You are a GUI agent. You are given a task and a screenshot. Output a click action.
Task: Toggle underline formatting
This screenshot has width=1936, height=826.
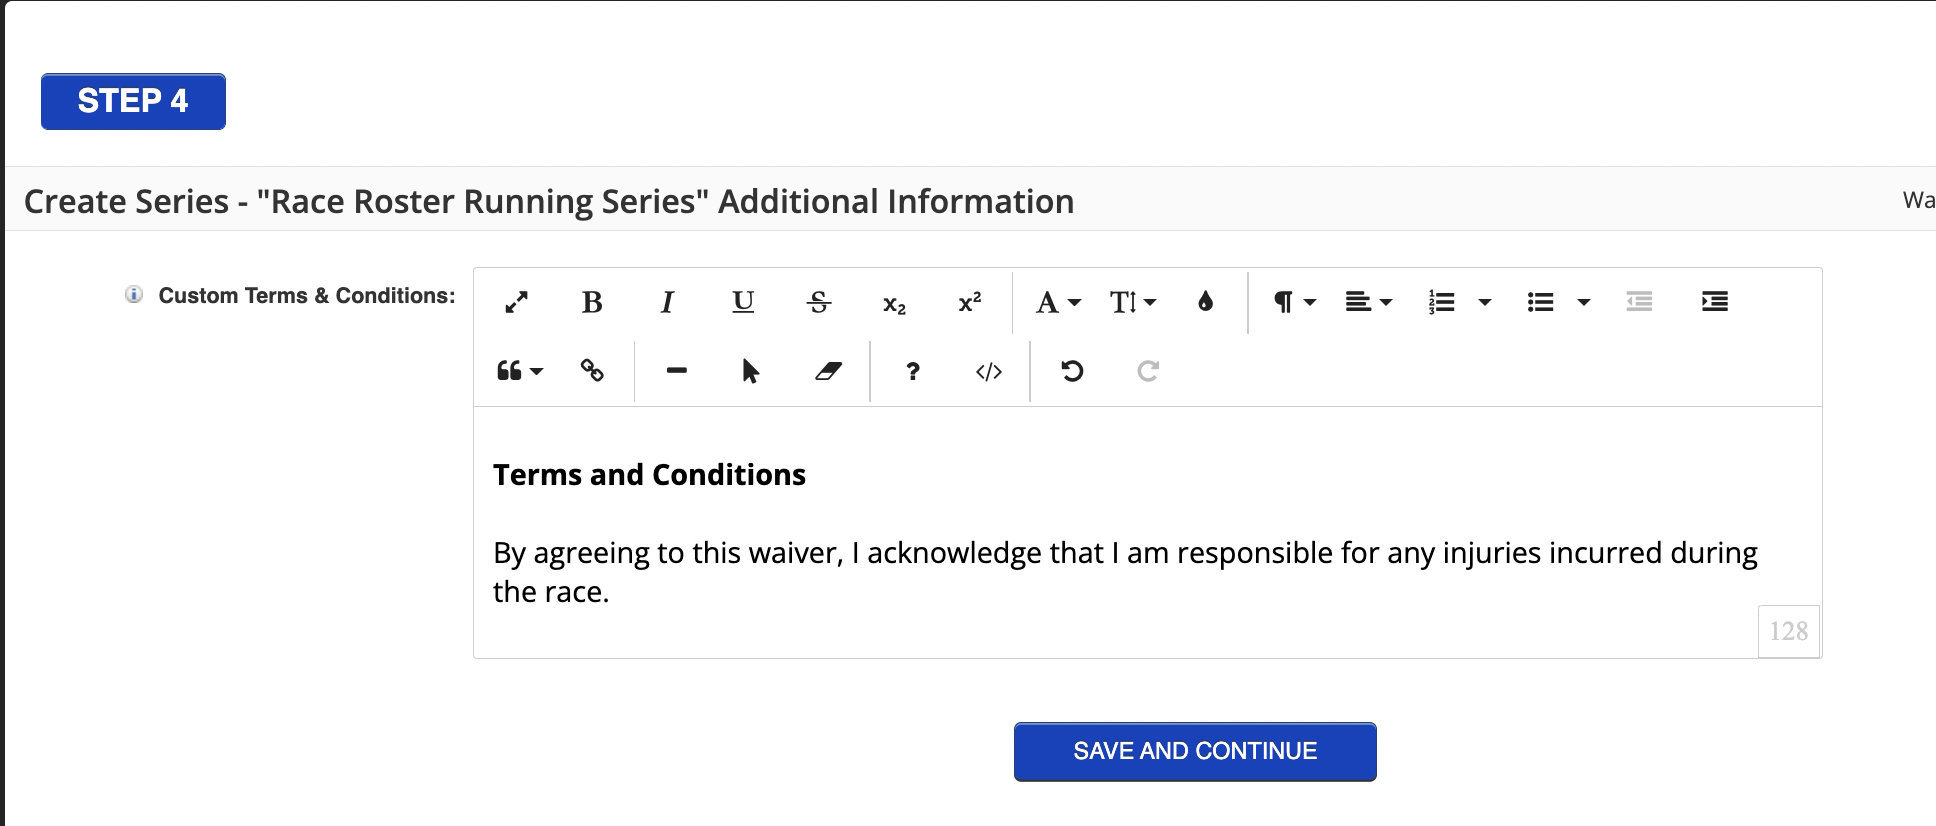tap(743, 302)
